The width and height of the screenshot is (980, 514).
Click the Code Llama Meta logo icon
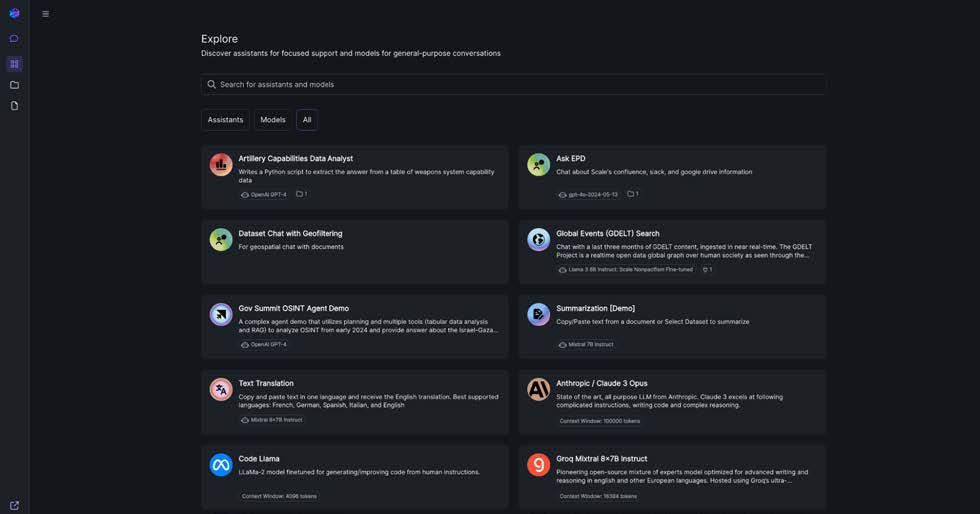pos(221,465)
